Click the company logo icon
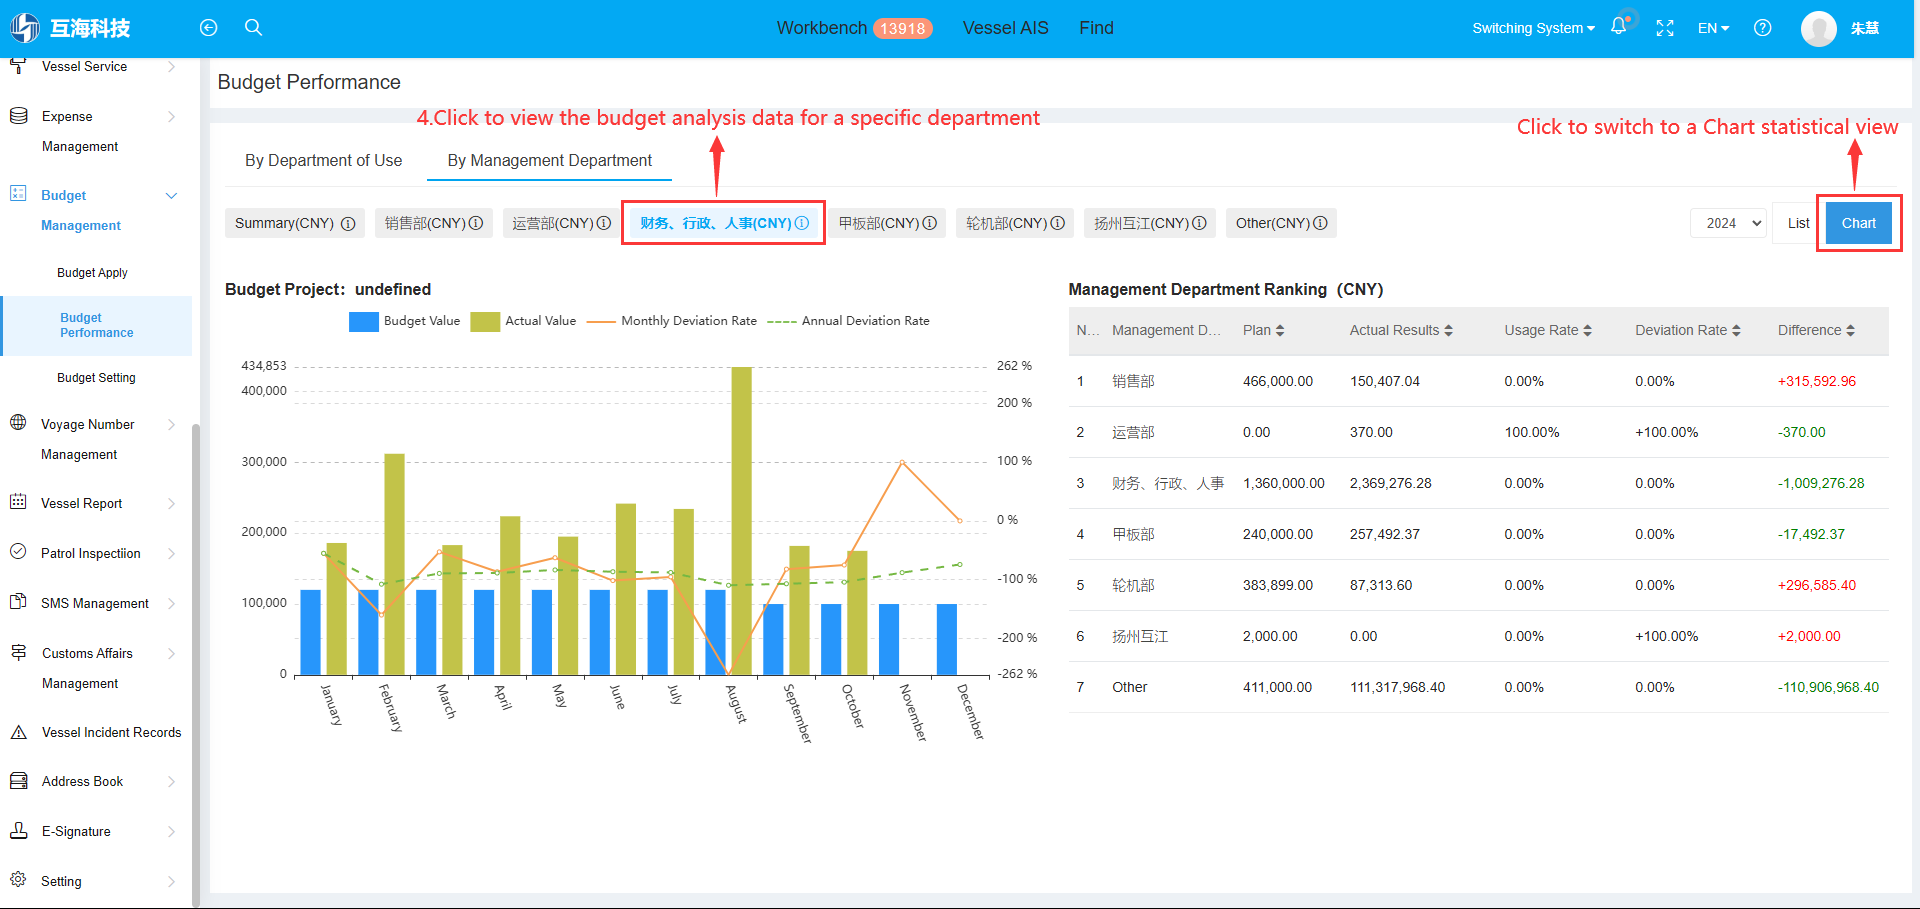 coord(25,28)
